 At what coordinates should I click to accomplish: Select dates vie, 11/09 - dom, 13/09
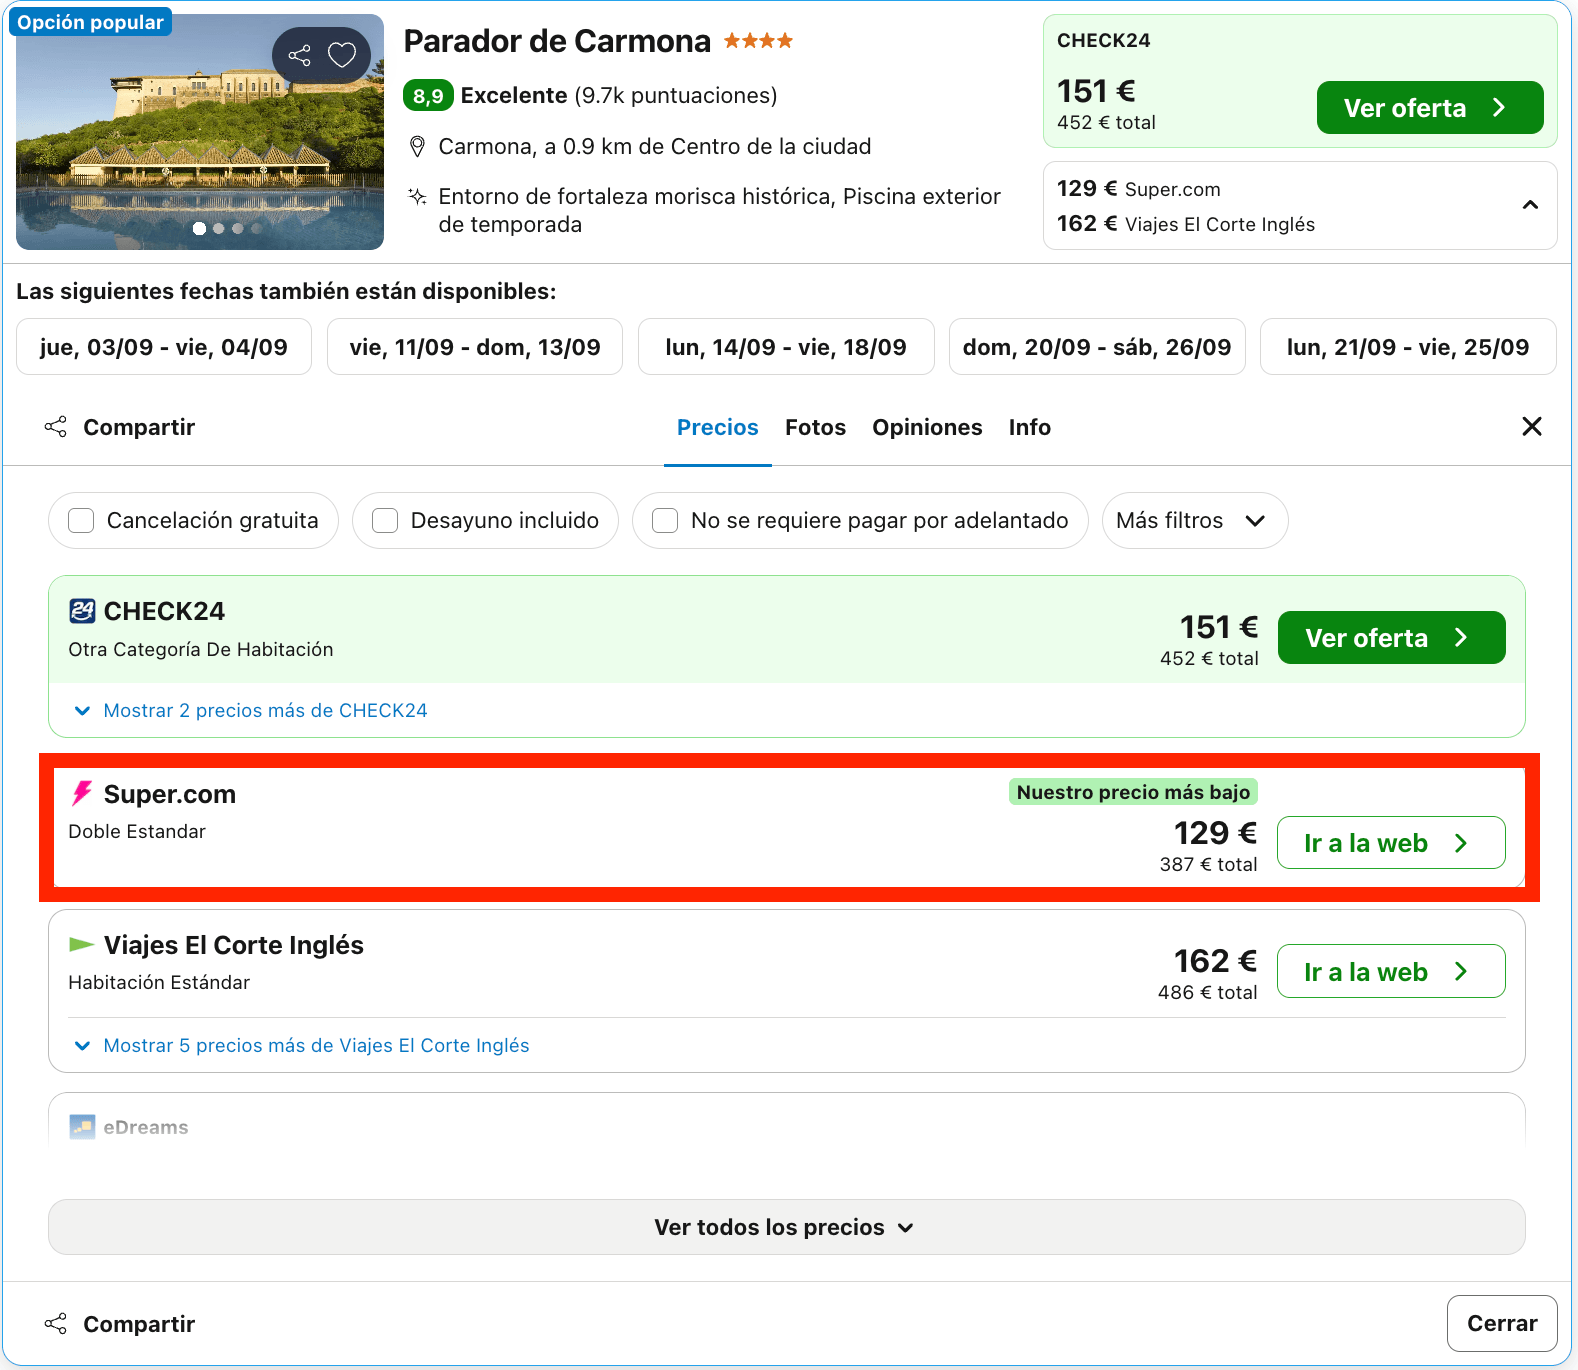475,347
